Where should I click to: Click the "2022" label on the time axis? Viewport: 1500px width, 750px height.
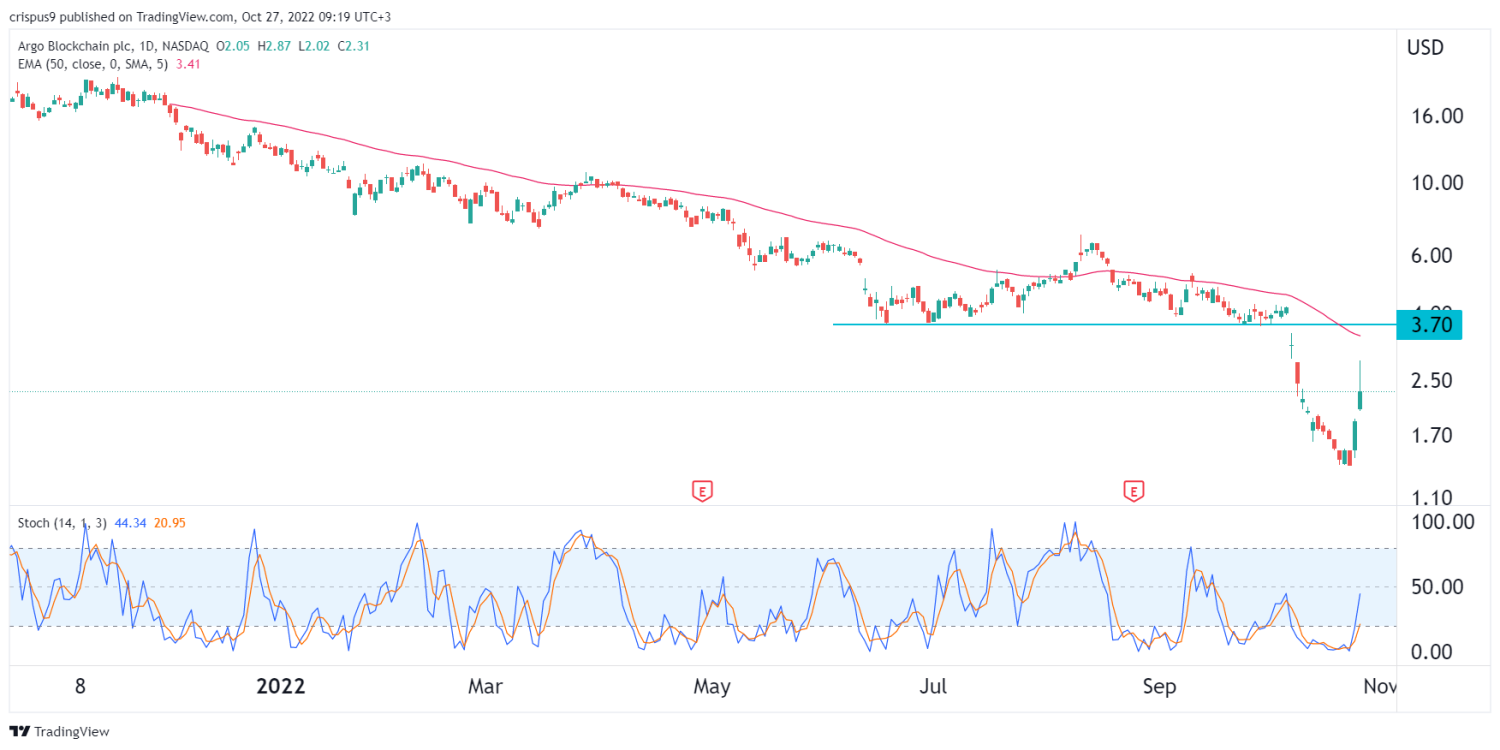pos(280,686)
